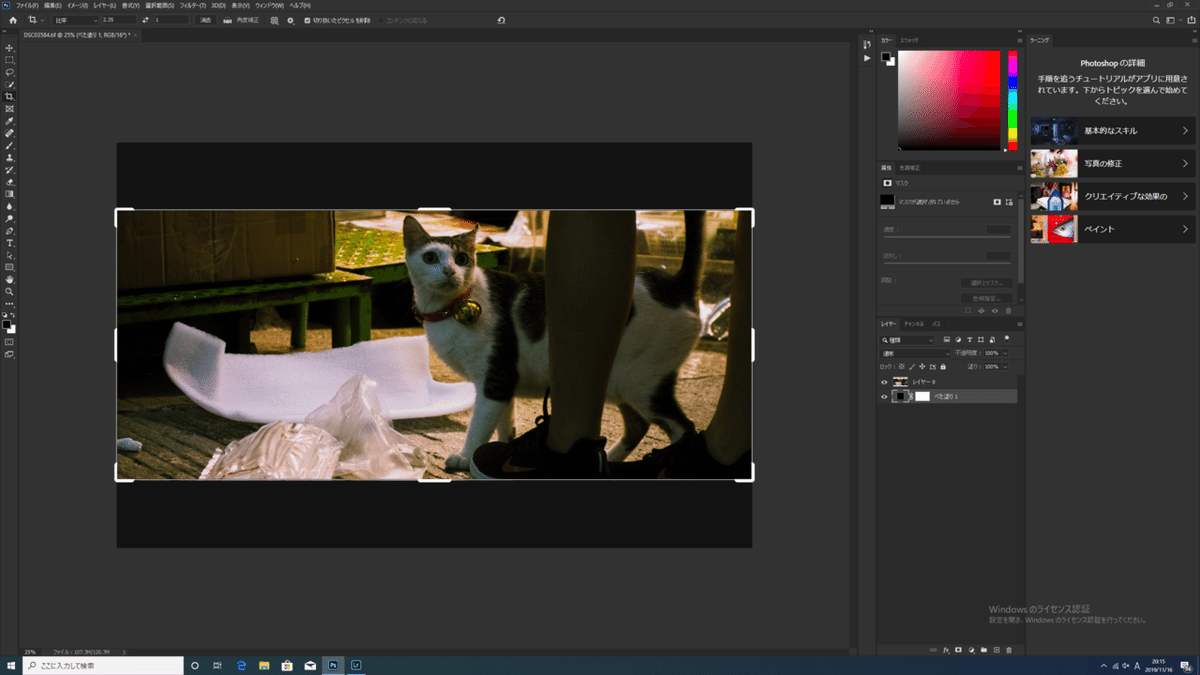Image resolution: width=1200 pixels, height=675 pixels.
Task: Open the fill dropdown arrow in Layers panel
Action: (1005, 367)
